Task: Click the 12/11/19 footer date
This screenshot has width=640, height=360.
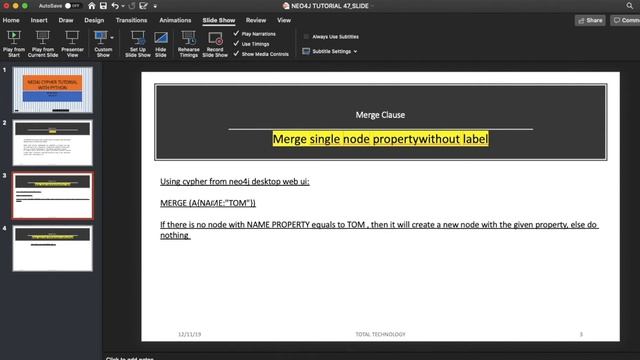Action: (189, 334)
